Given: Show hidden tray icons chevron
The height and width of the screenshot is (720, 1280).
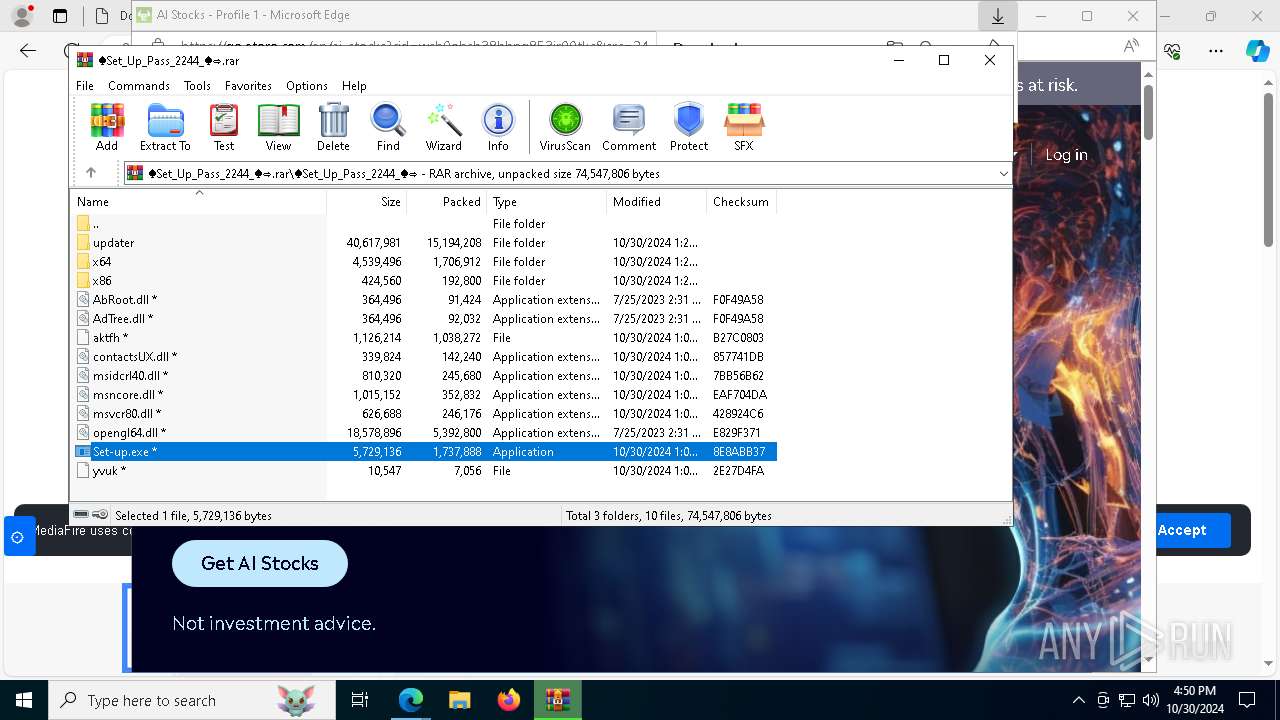Looking at the screenshot, I should point(1078,700).
